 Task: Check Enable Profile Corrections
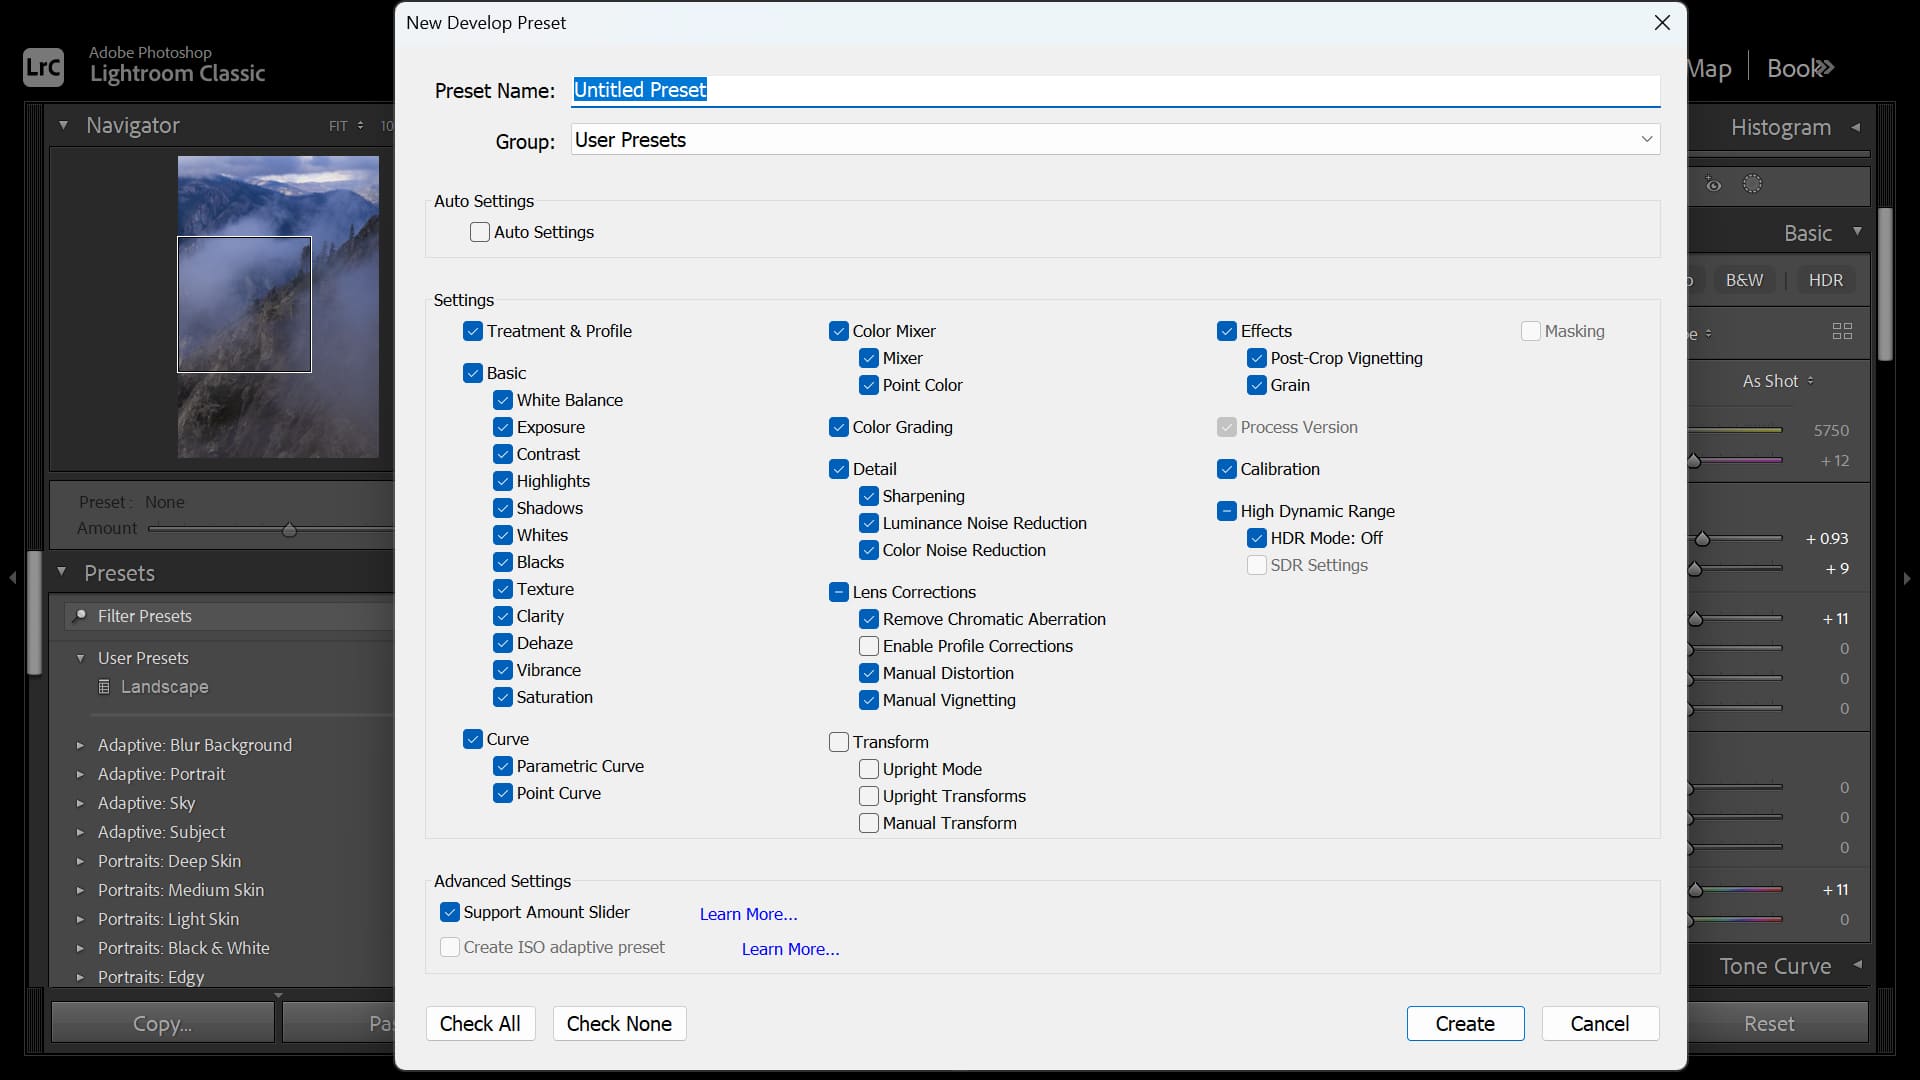coord(869,646)
